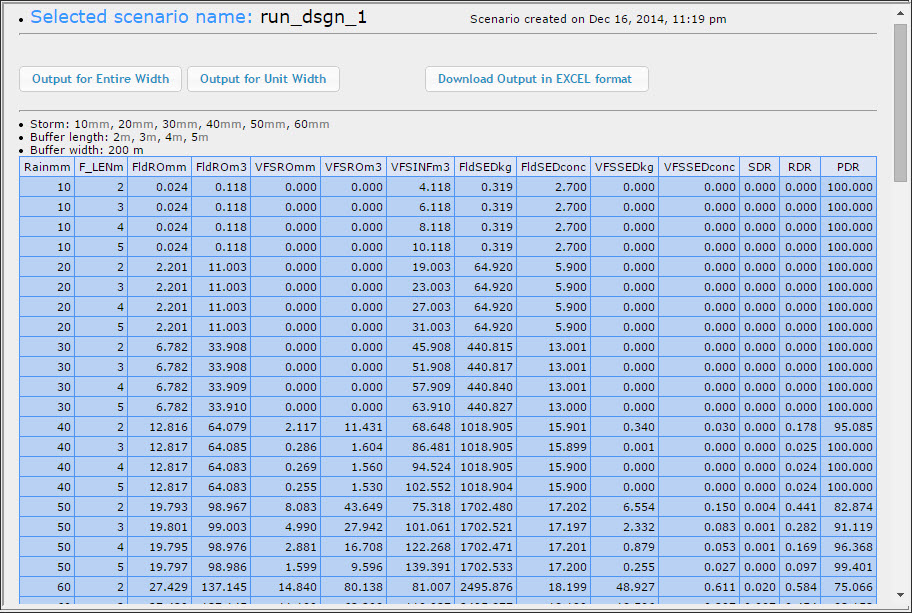This screenshot has height=613, width=912.
Task: Click the PDR value 99.401
Action: point(848,567)
